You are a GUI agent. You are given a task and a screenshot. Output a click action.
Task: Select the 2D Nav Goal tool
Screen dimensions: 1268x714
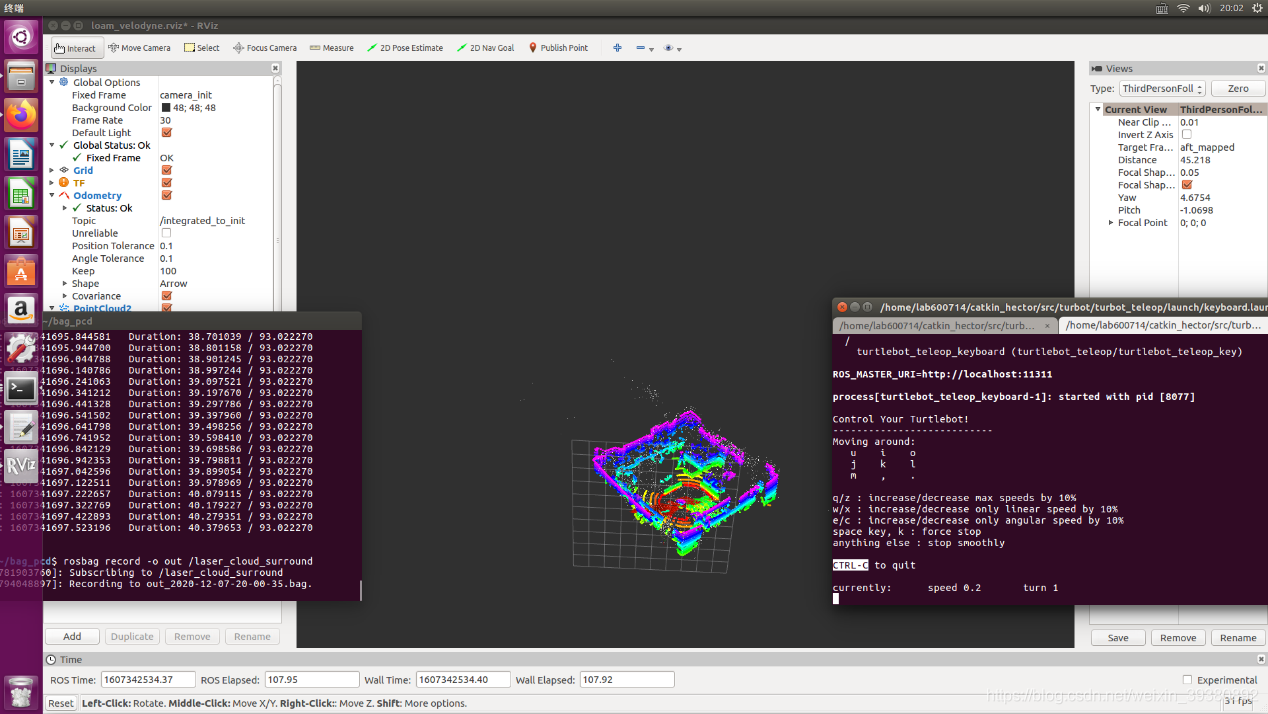(x=485, y=48)
